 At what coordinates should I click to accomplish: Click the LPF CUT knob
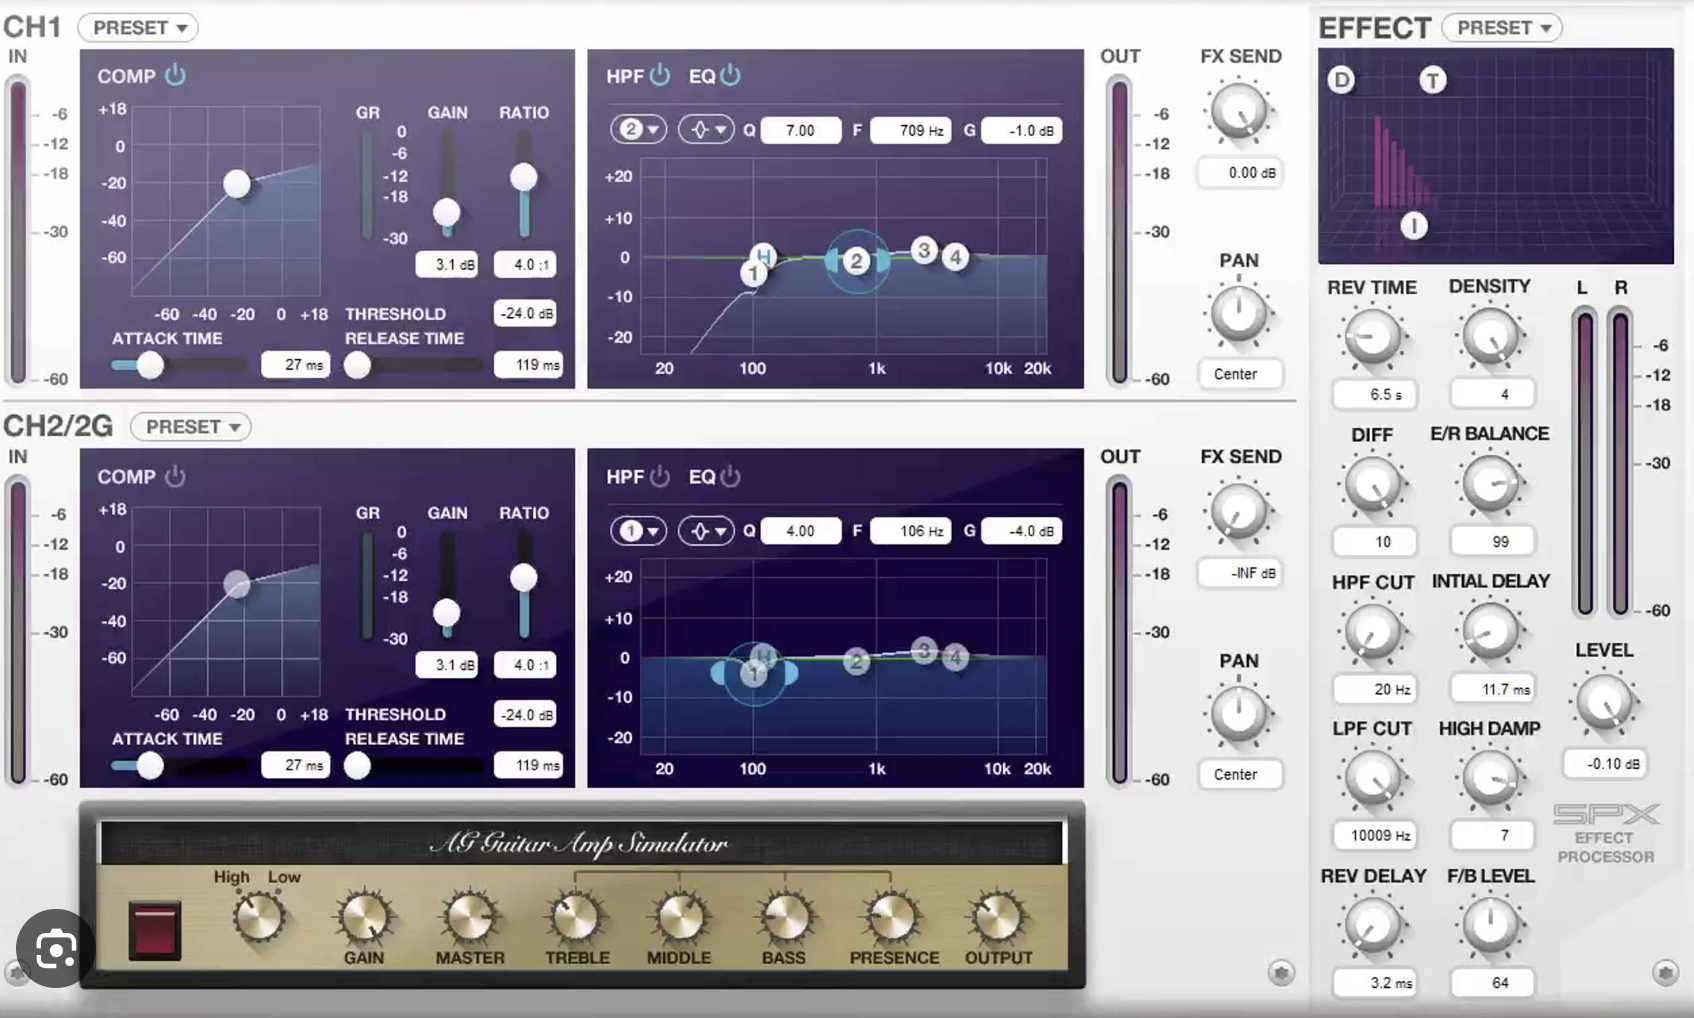coord(1372,779)
